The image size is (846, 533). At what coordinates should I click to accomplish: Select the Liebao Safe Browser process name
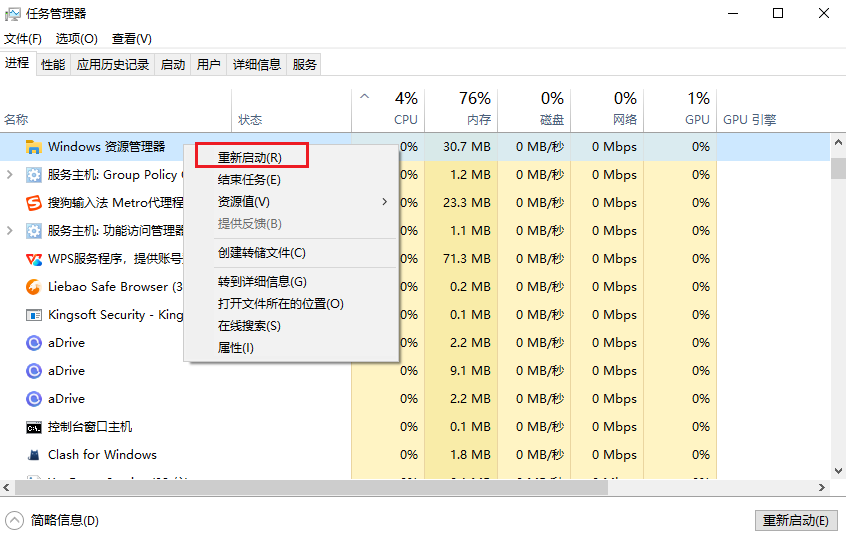click(x=115, y=286)
